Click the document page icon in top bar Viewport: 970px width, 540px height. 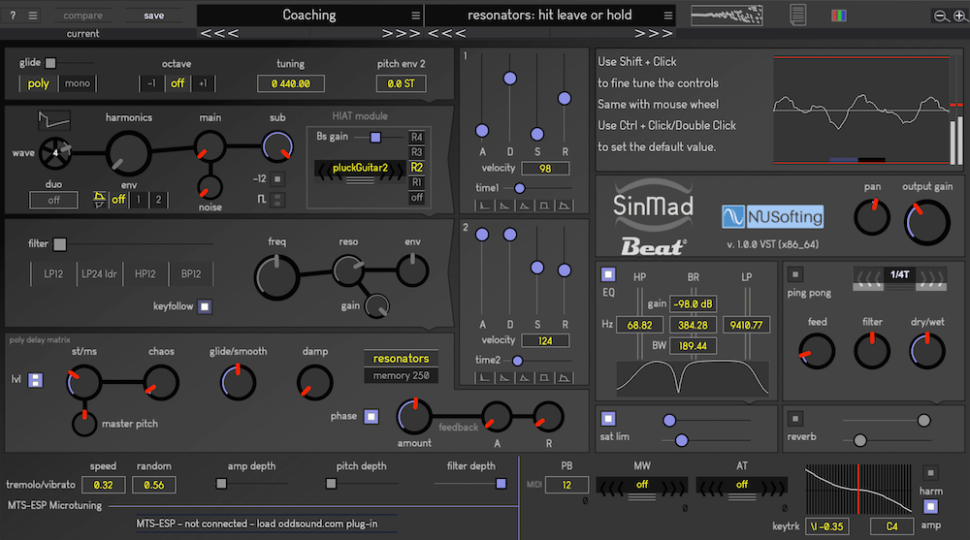point(797,16)
